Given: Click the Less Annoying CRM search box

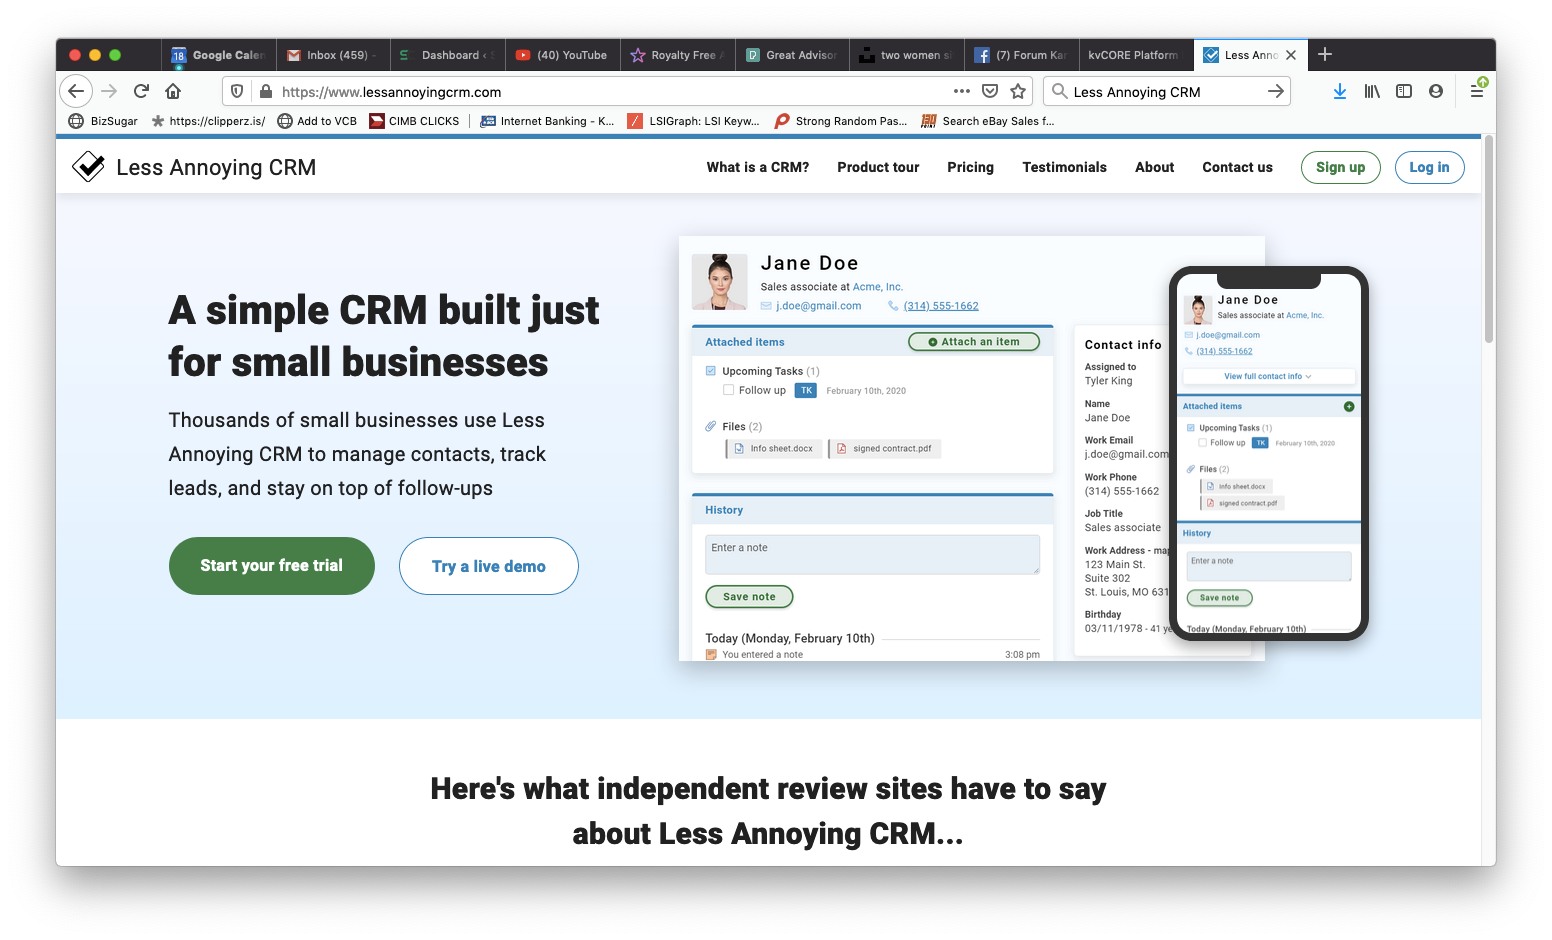Looking at the screenshot, I should click(x=1165, y=91).
